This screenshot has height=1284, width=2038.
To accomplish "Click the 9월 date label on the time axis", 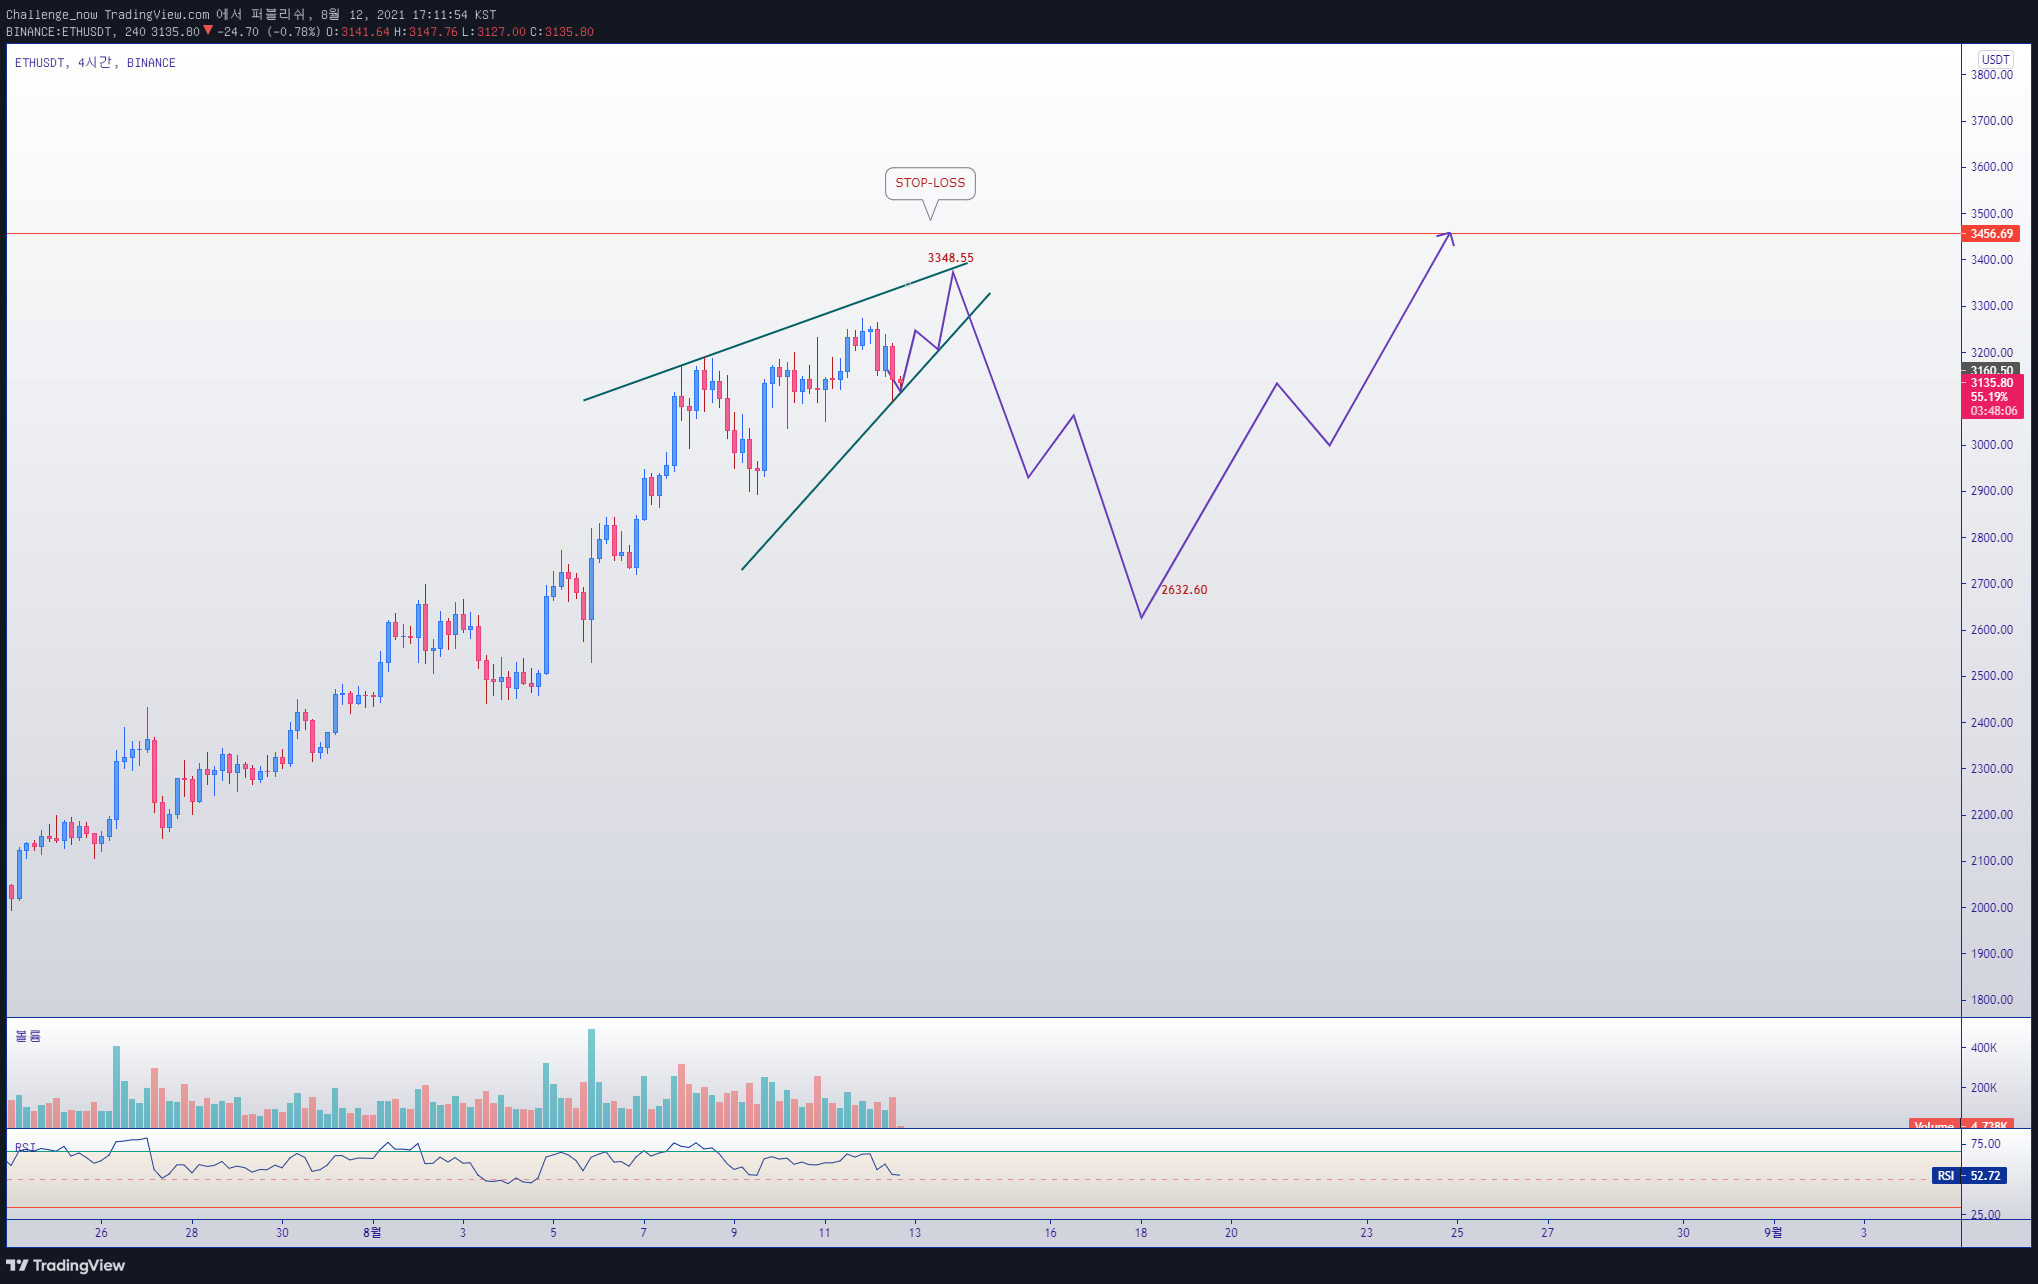I will pos(1773,1233).
